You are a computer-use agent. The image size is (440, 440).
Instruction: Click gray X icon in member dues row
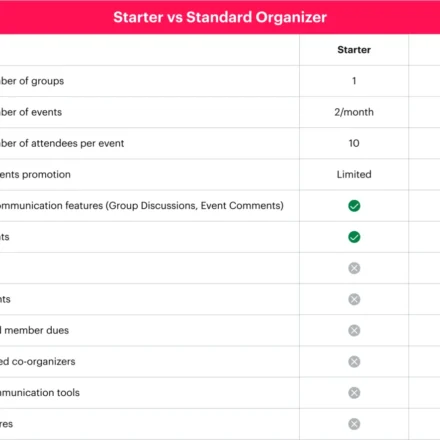tap(354, 330)
